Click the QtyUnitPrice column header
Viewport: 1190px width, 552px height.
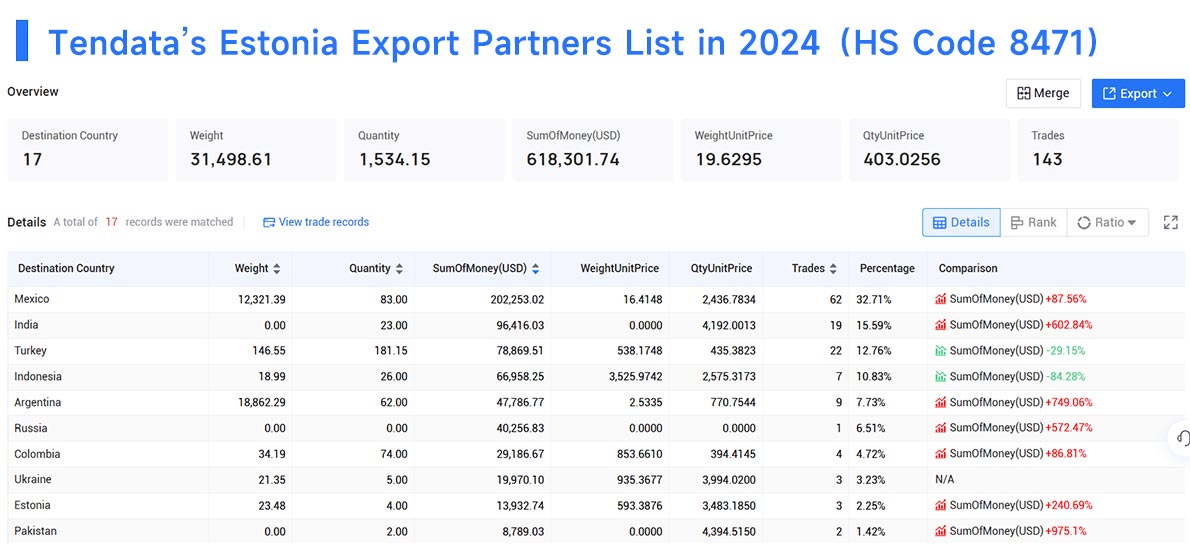(x=721, y=269)
